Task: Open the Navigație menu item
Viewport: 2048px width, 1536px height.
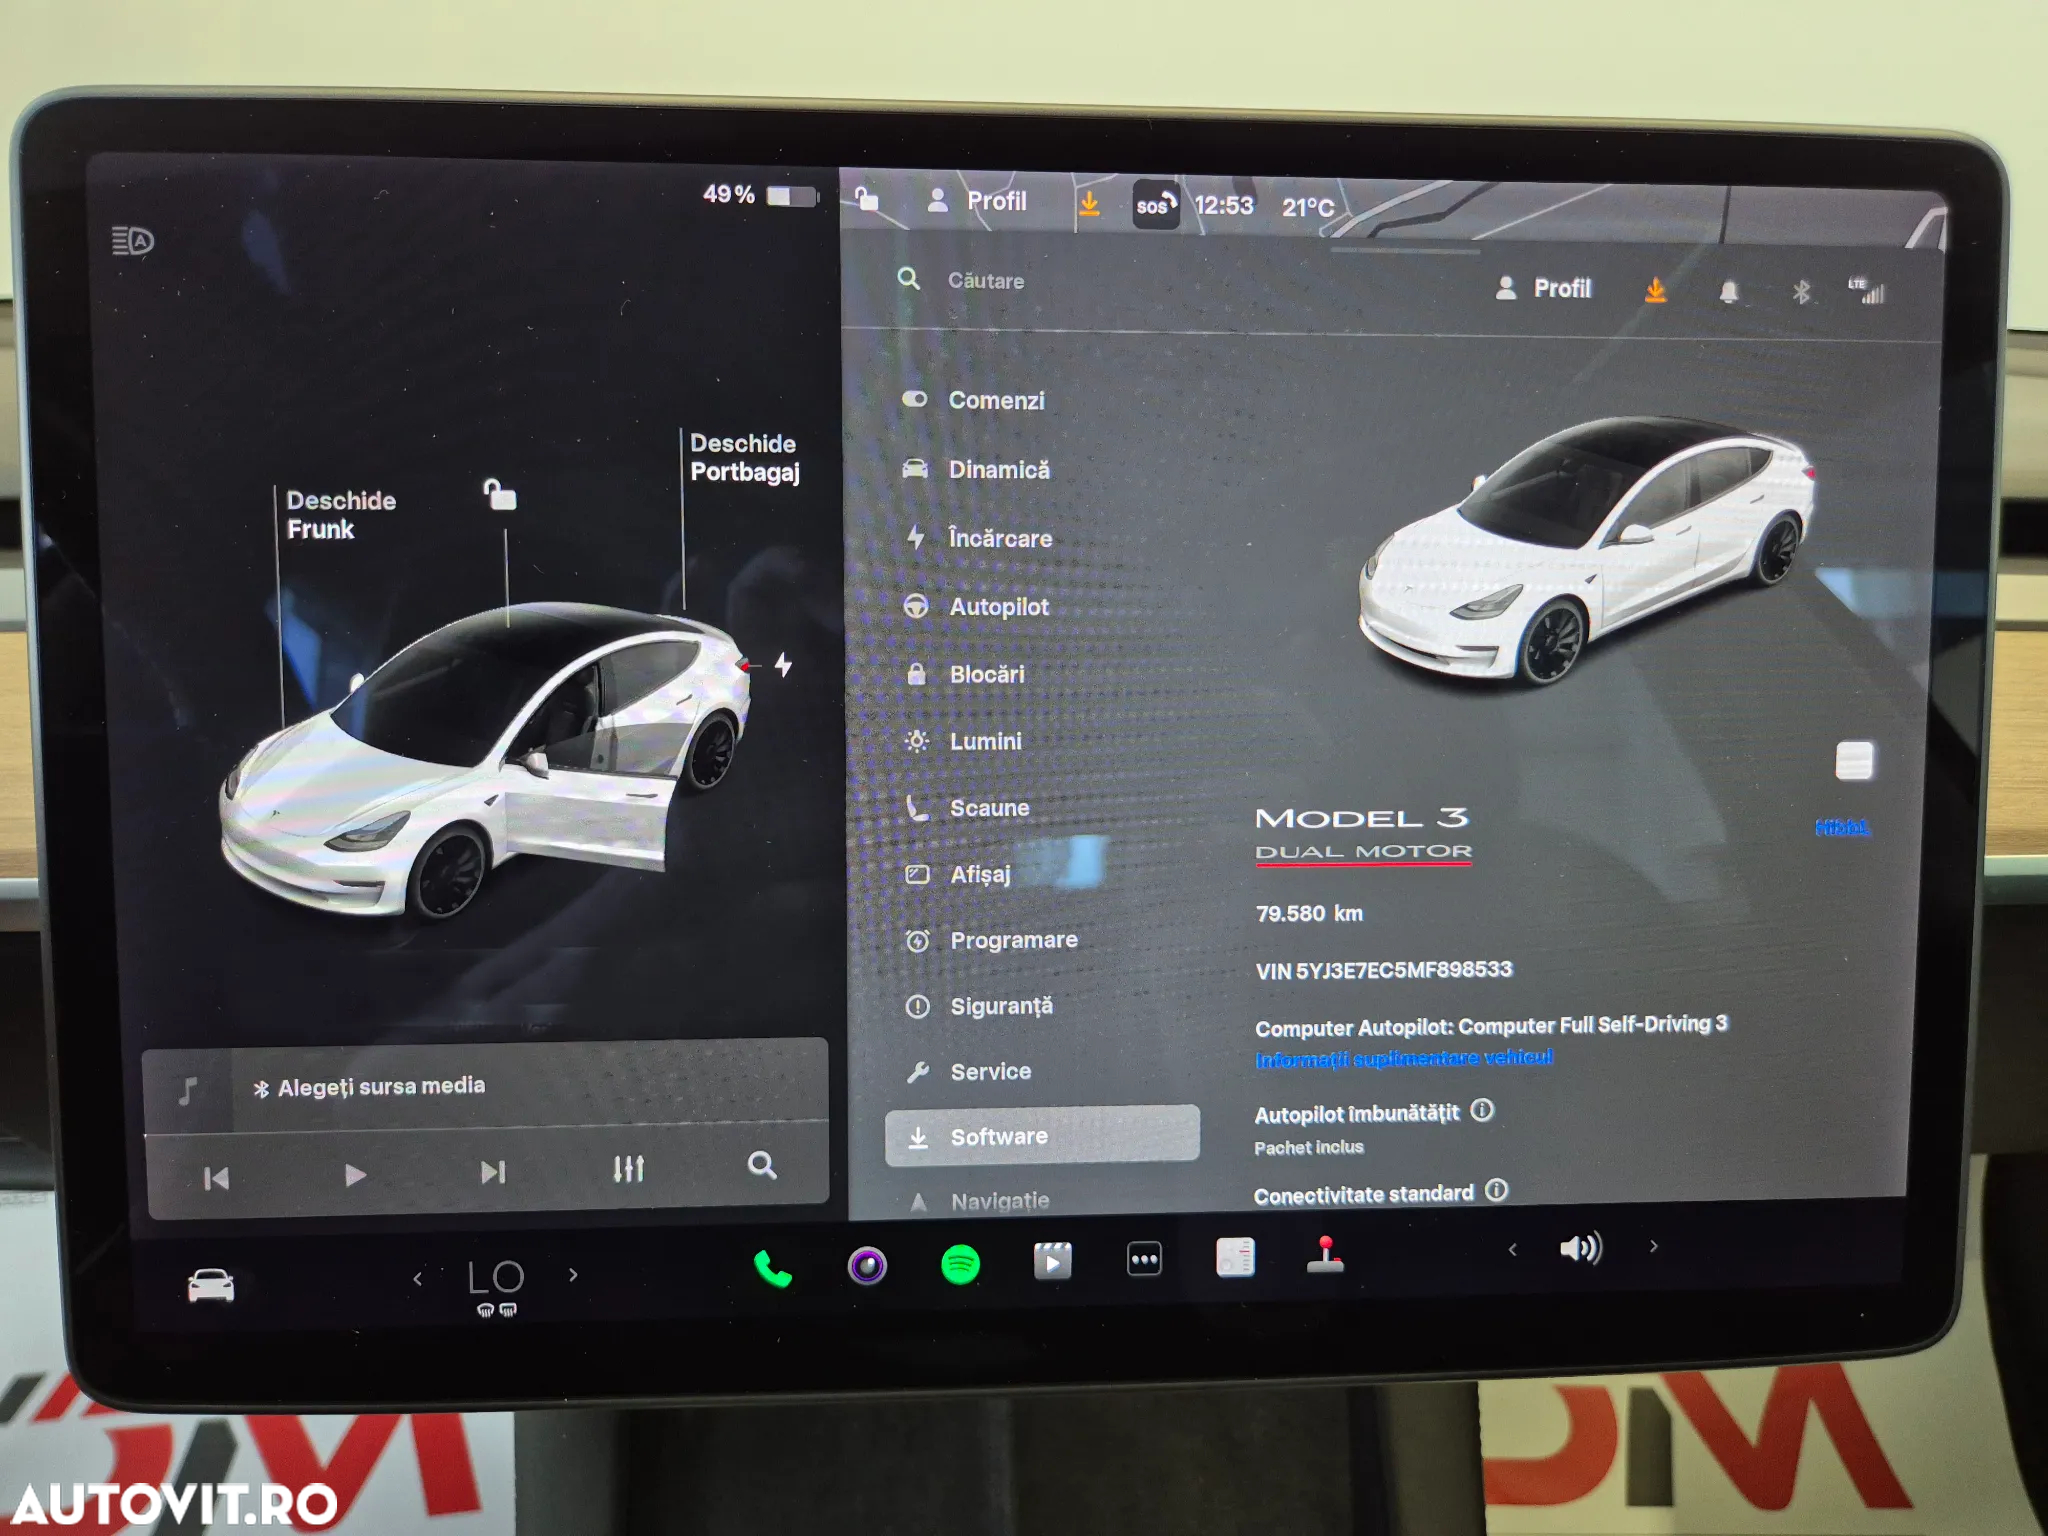Action: point(980,1201)
